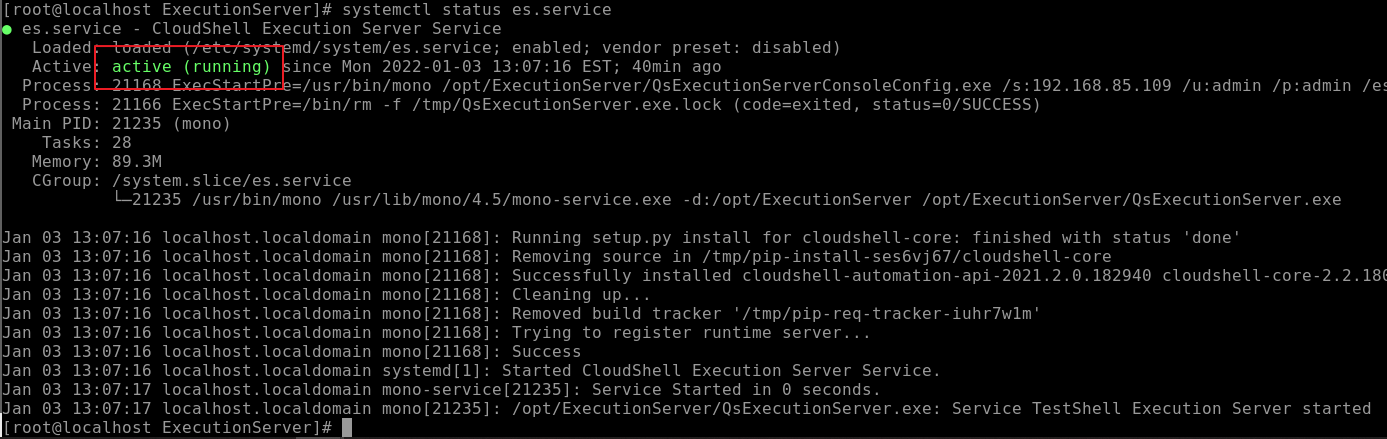Image resolution: width=1387 pixels, height=439 pixels.
Task: Click the green status dot beside es.service
Action: point(10,29)
